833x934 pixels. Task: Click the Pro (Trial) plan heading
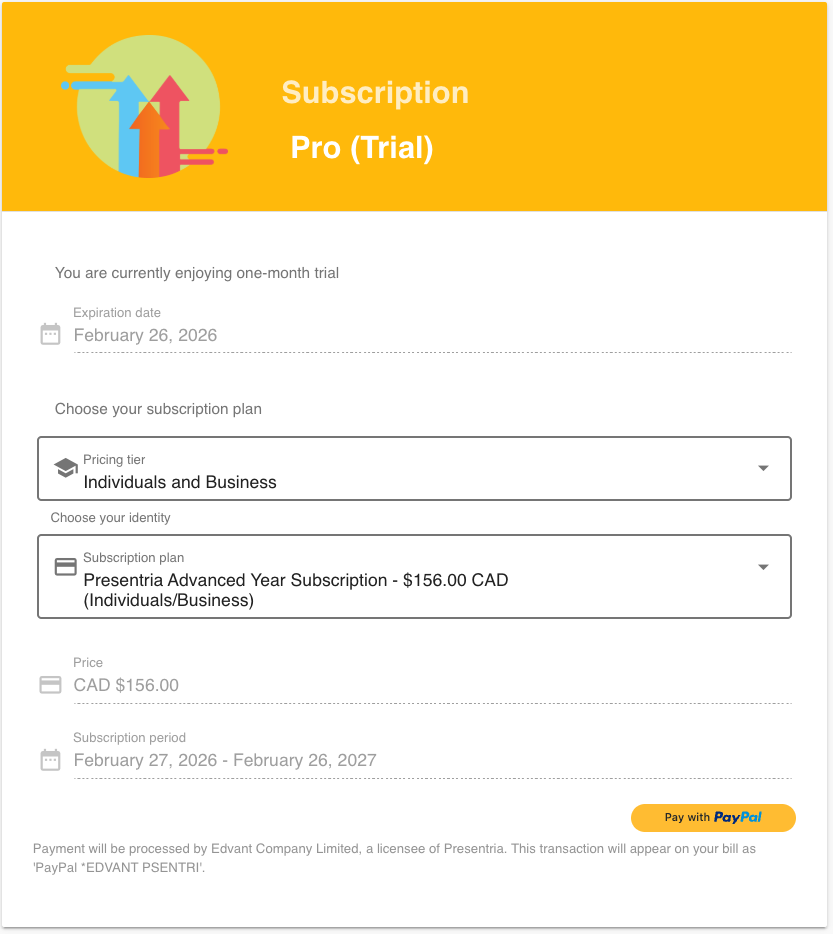pyautogui.click(x=362, y=148)
